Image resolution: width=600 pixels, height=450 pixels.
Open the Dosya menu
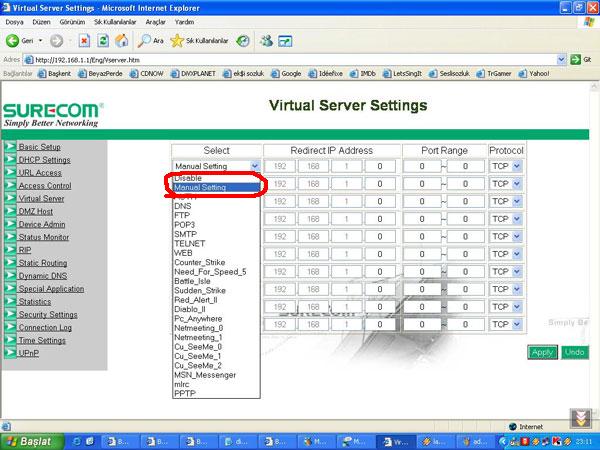pyautogui.click(x=15, y=22)
